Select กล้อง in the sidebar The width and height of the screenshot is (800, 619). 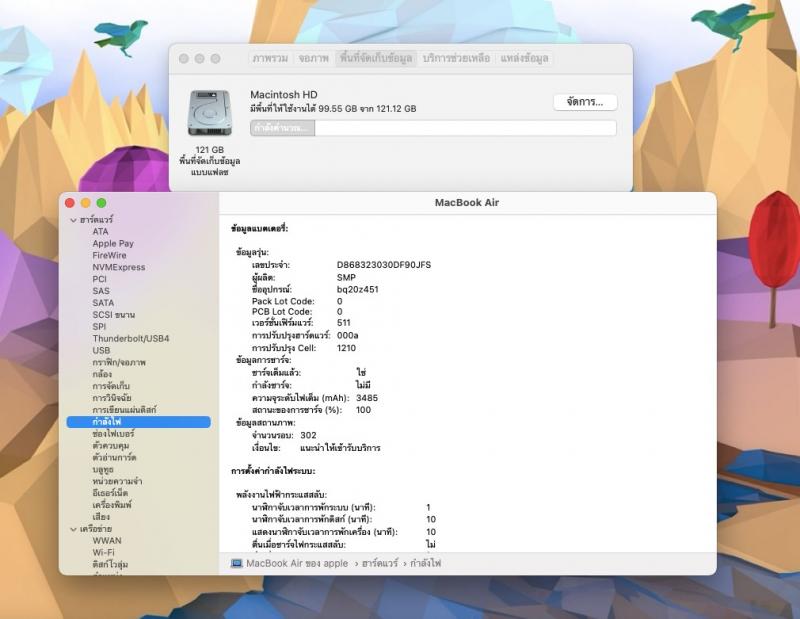click(x=102, y=374)
